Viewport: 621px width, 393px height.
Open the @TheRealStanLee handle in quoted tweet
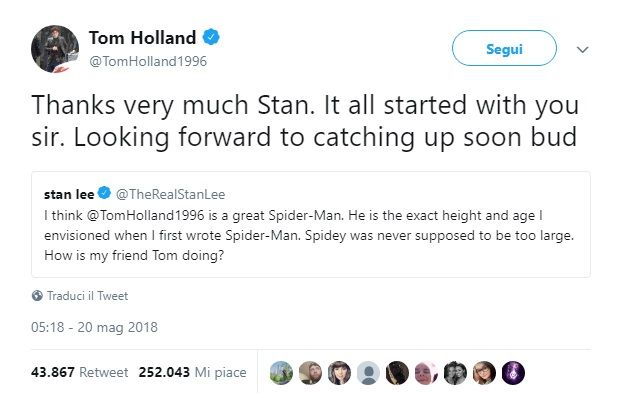170,194
